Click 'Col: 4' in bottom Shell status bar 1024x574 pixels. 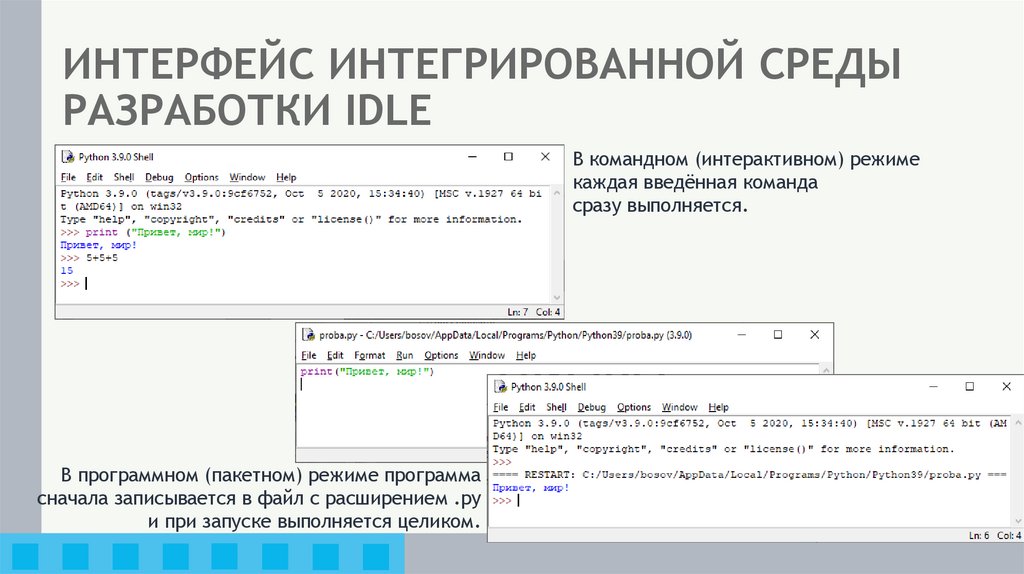click(x=1009, y=535)
